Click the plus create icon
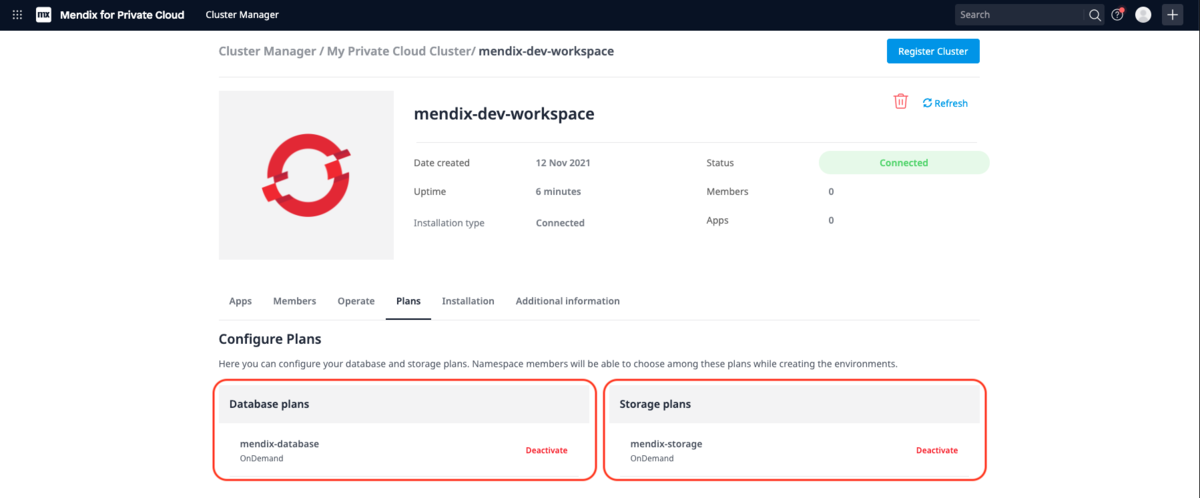 (1173, 15)
